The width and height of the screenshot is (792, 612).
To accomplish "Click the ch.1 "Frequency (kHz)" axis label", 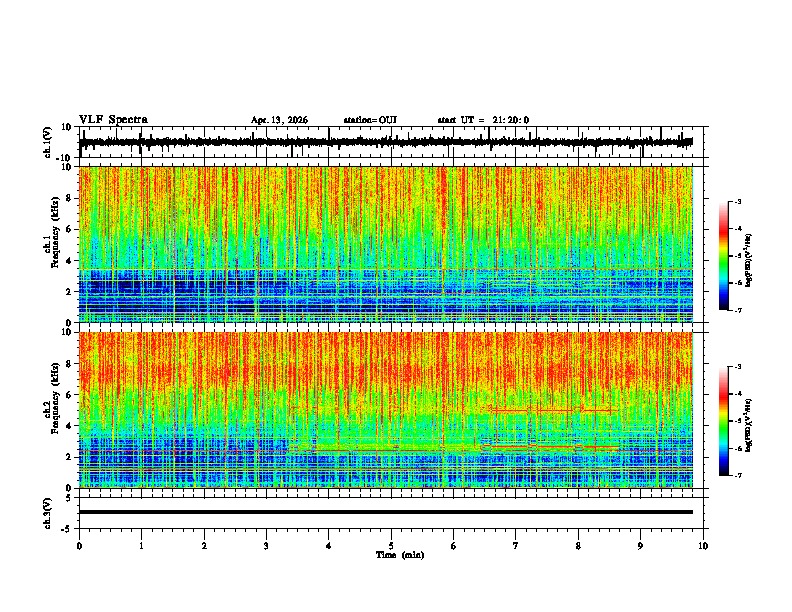I will 55,232.
